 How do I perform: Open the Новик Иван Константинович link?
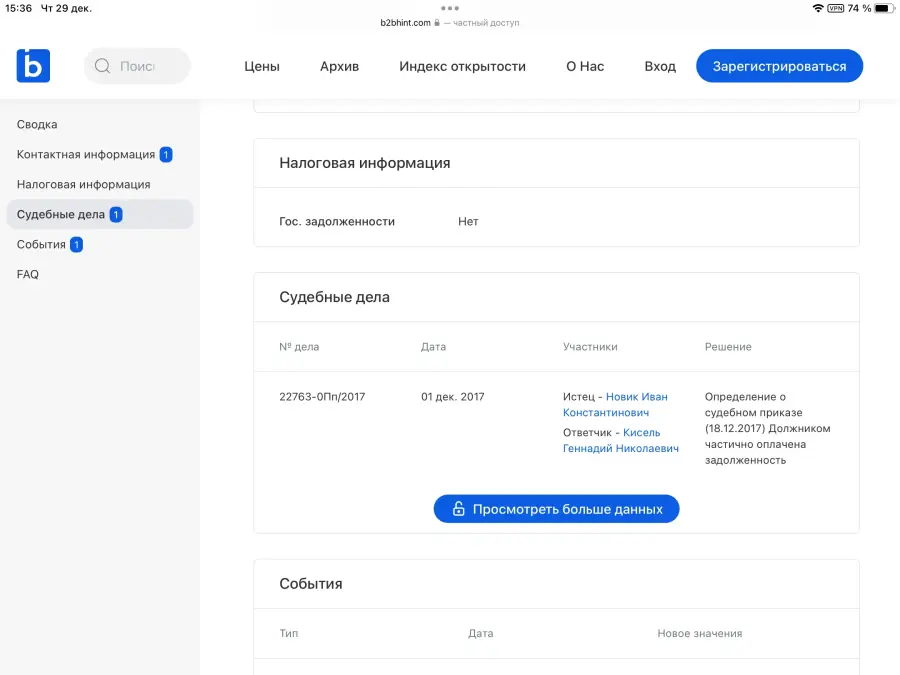(615, 405)
